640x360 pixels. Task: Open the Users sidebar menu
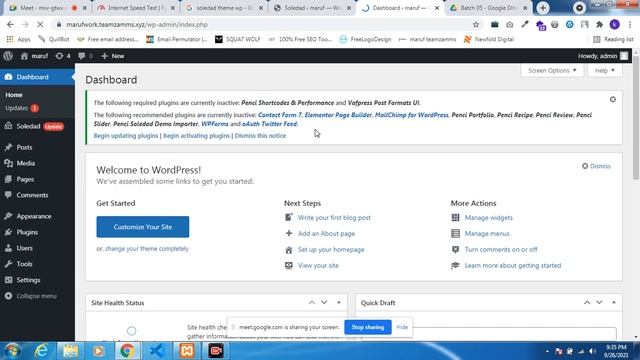[24, 248]
